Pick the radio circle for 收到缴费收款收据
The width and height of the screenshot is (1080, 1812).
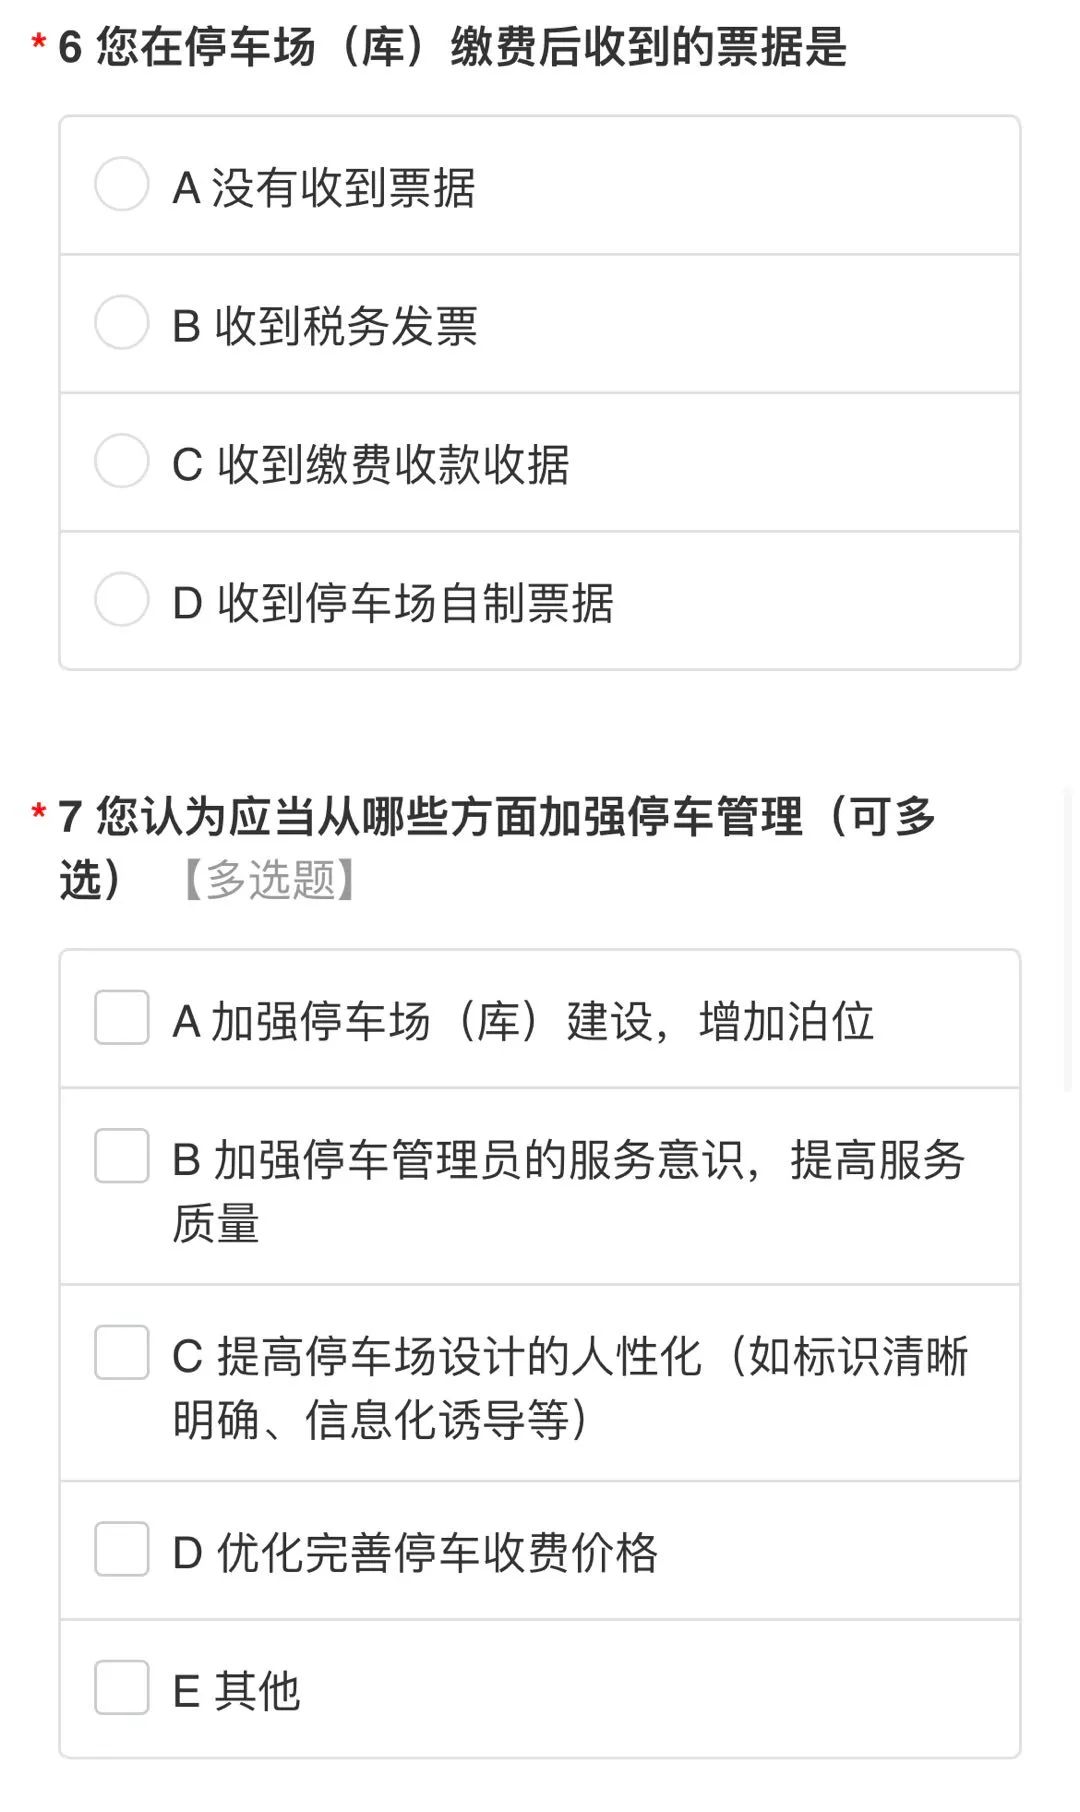click(x=122, y=461)
